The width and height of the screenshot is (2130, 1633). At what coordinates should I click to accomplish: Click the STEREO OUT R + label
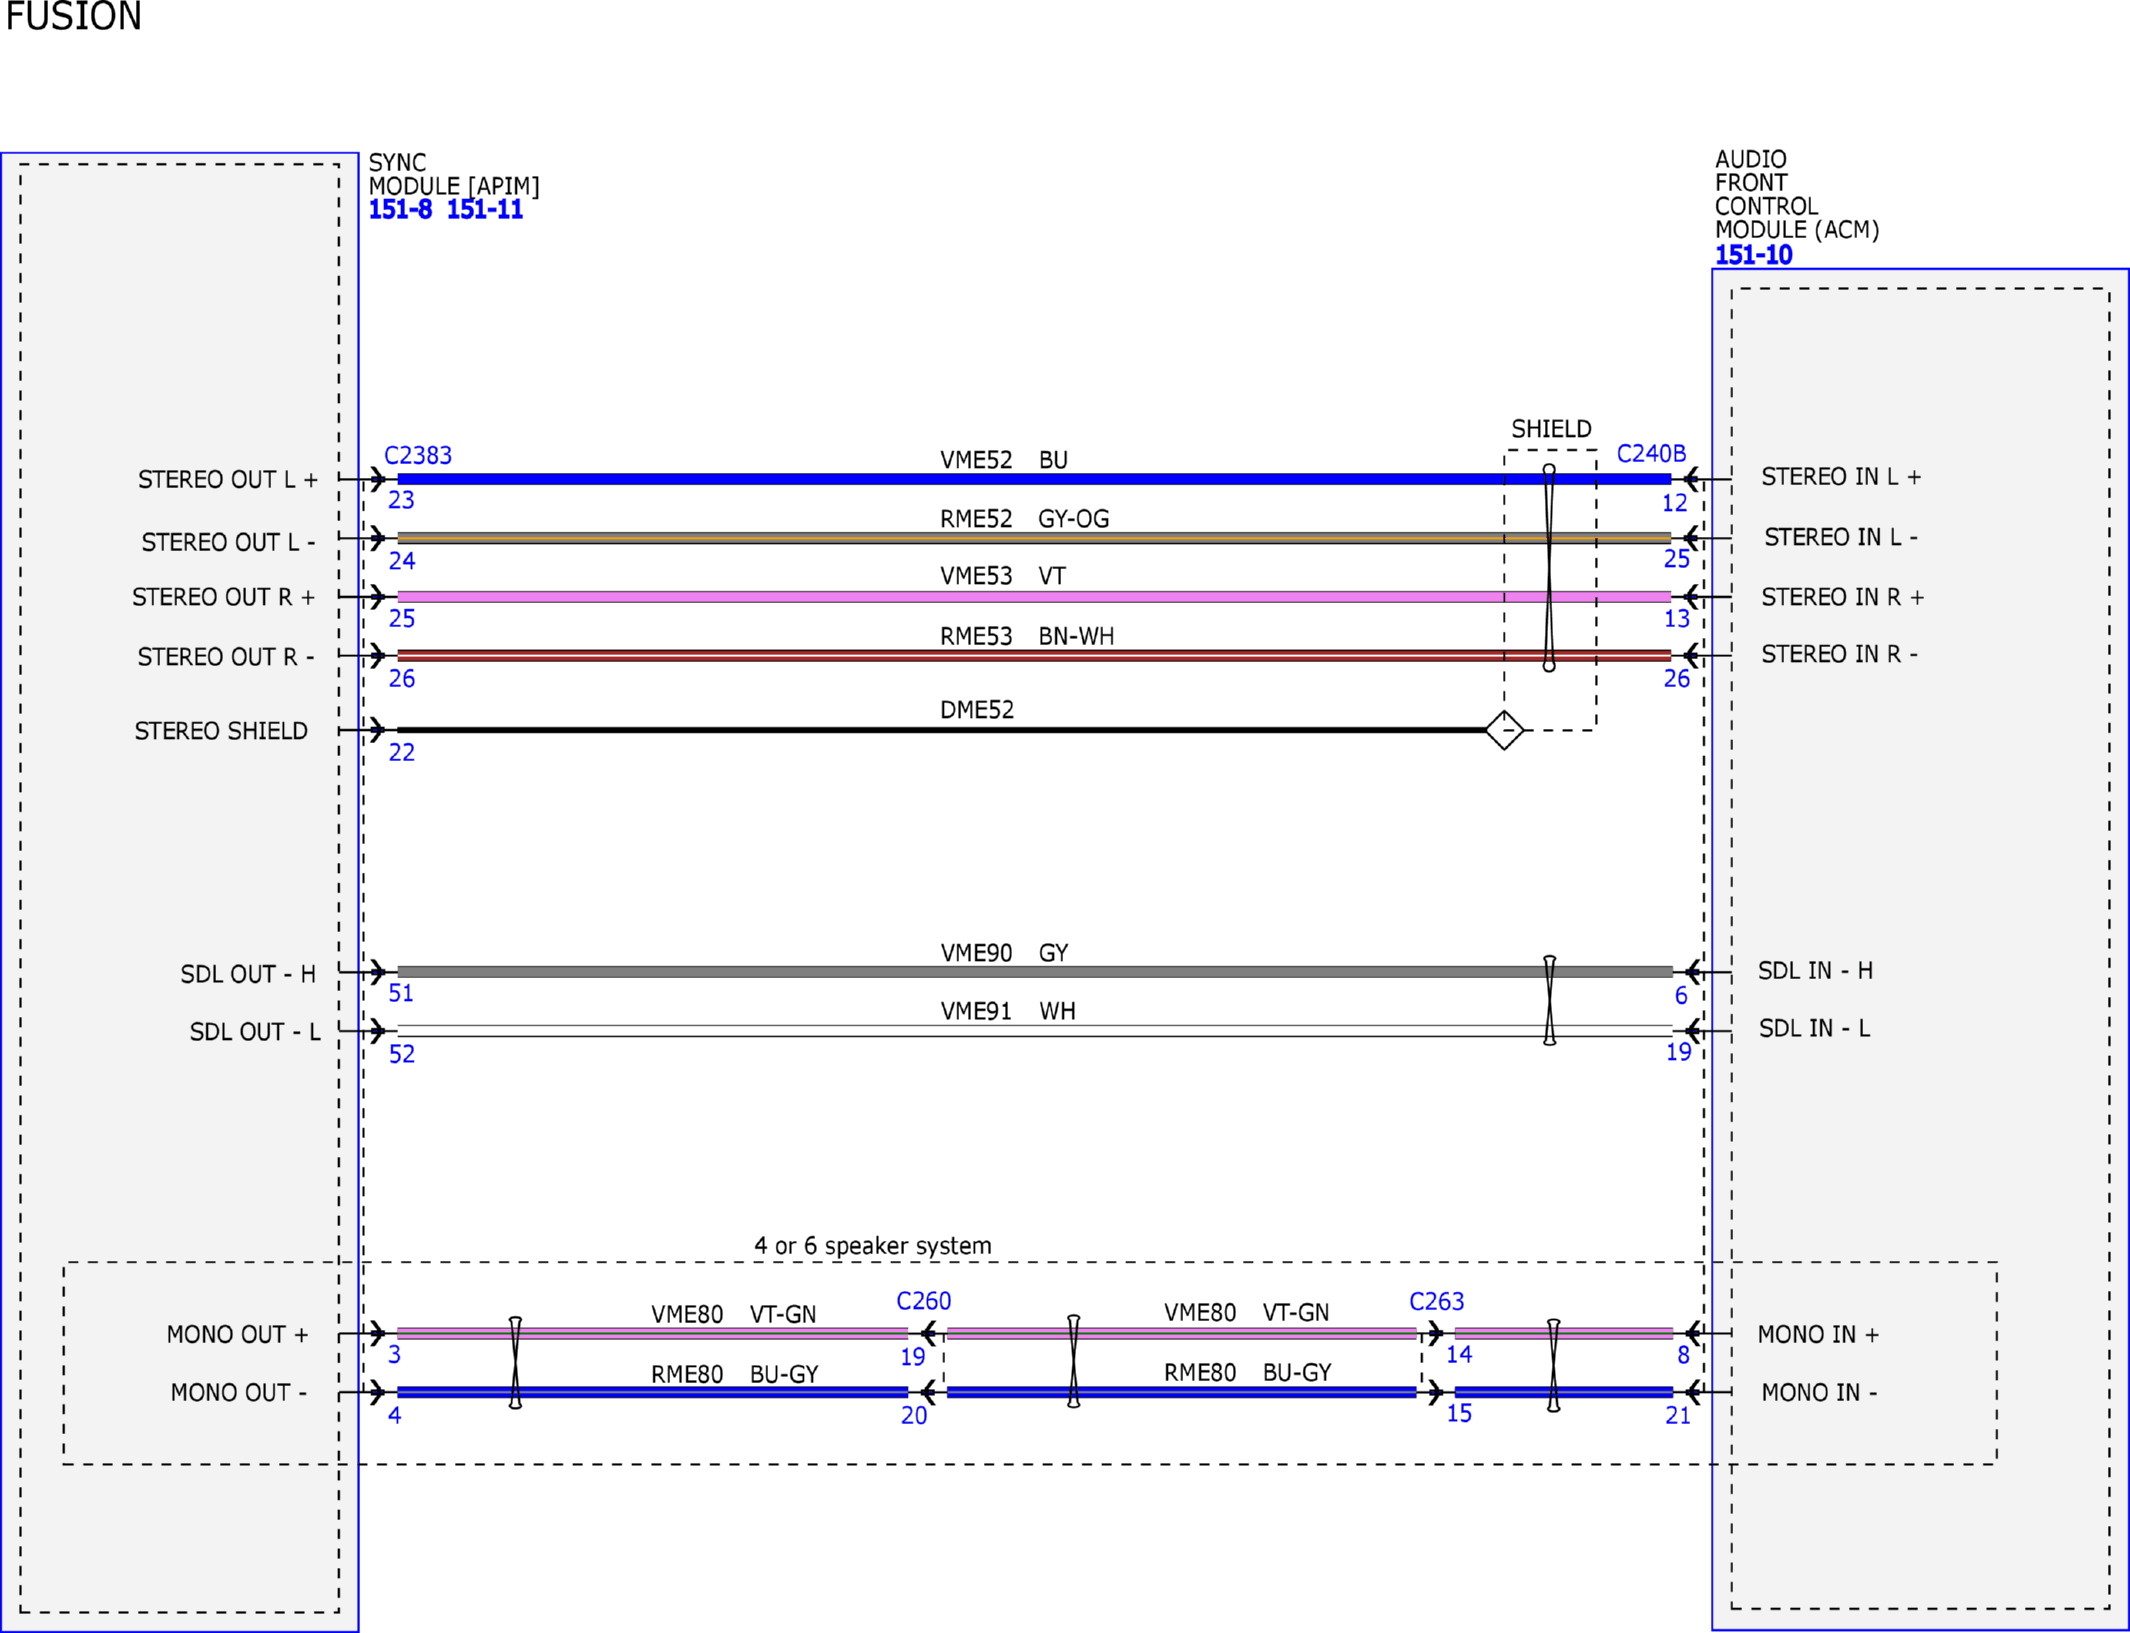(x=223, y=597)
